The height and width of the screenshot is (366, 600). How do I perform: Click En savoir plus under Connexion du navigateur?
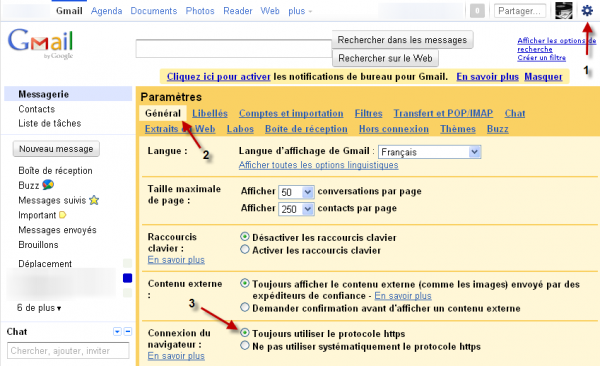coord(176,356)
